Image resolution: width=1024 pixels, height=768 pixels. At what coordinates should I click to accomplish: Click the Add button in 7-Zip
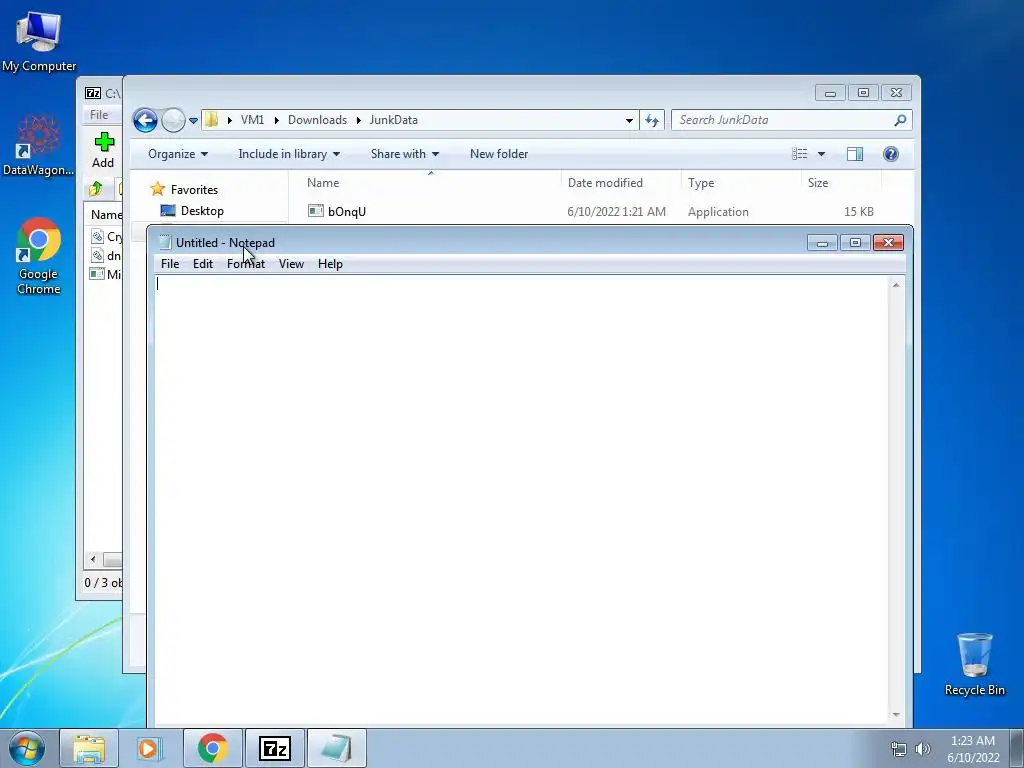(103, 150)
